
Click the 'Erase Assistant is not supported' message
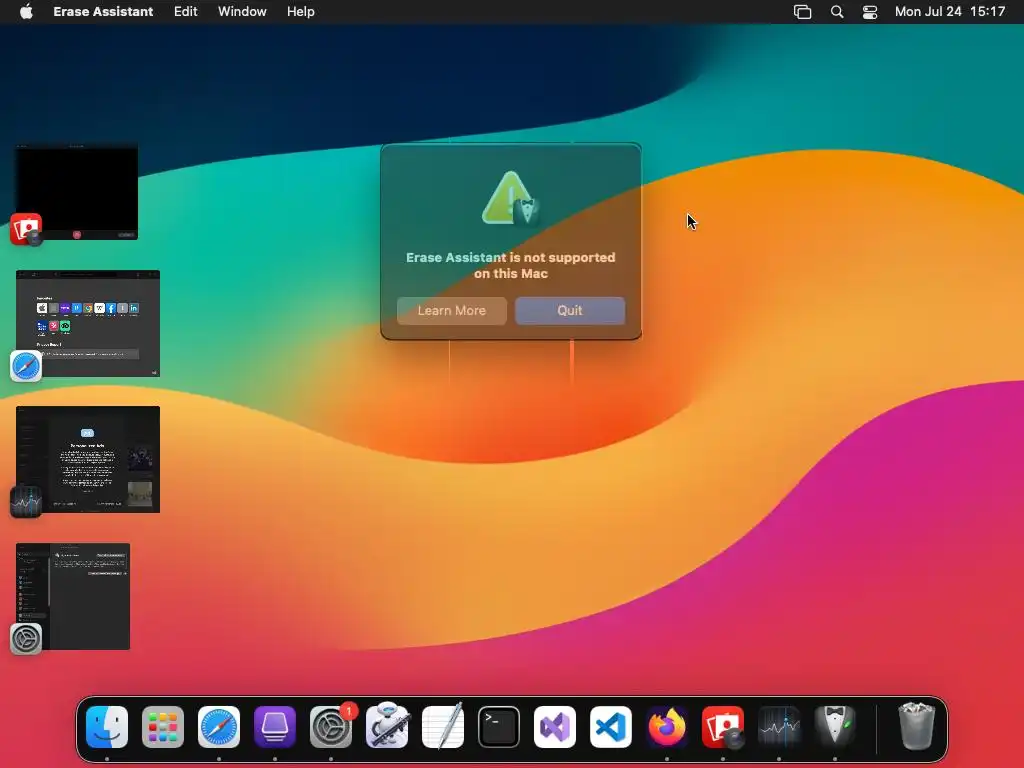coord(511,265)
